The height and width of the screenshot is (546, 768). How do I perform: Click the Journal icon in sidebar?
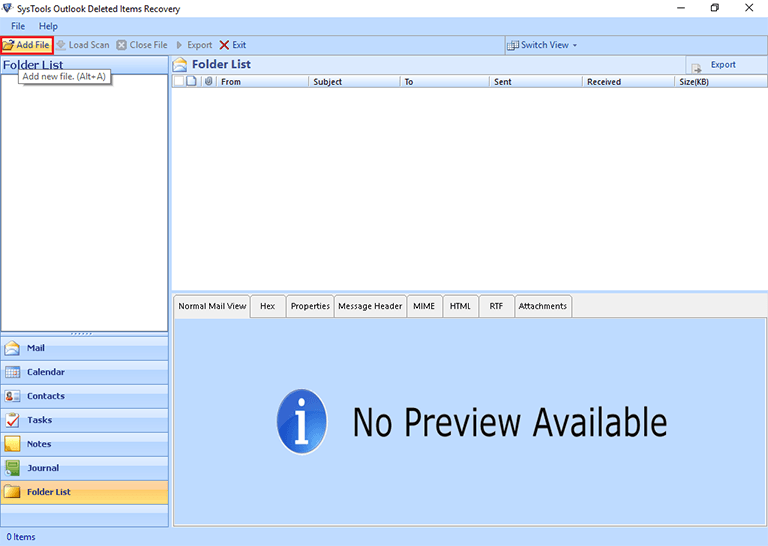tap(12, 468)
